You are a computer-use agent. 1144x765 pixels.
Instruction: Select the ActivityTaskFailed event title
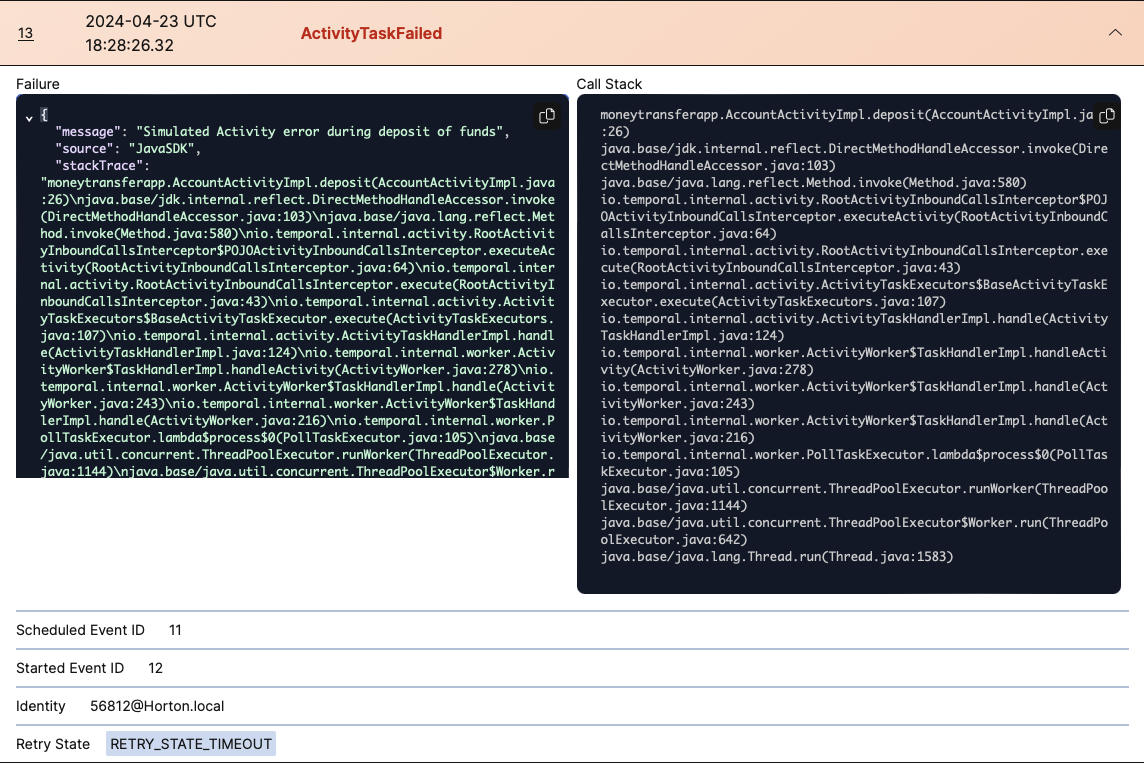click(x=371, y=34)
